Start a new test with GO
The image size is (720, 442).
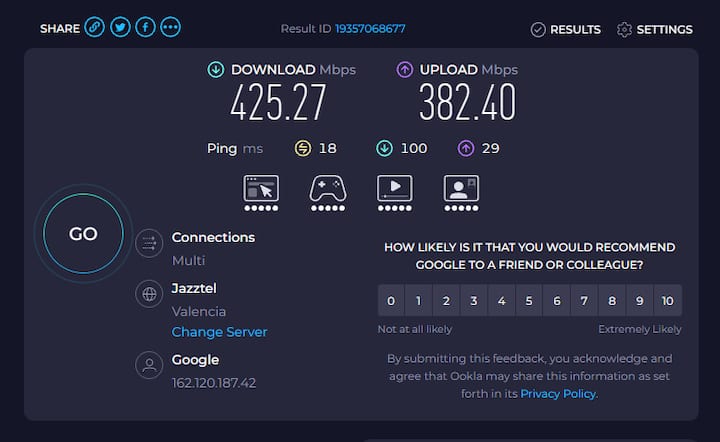pyautogui.click(x=83, y=234)
